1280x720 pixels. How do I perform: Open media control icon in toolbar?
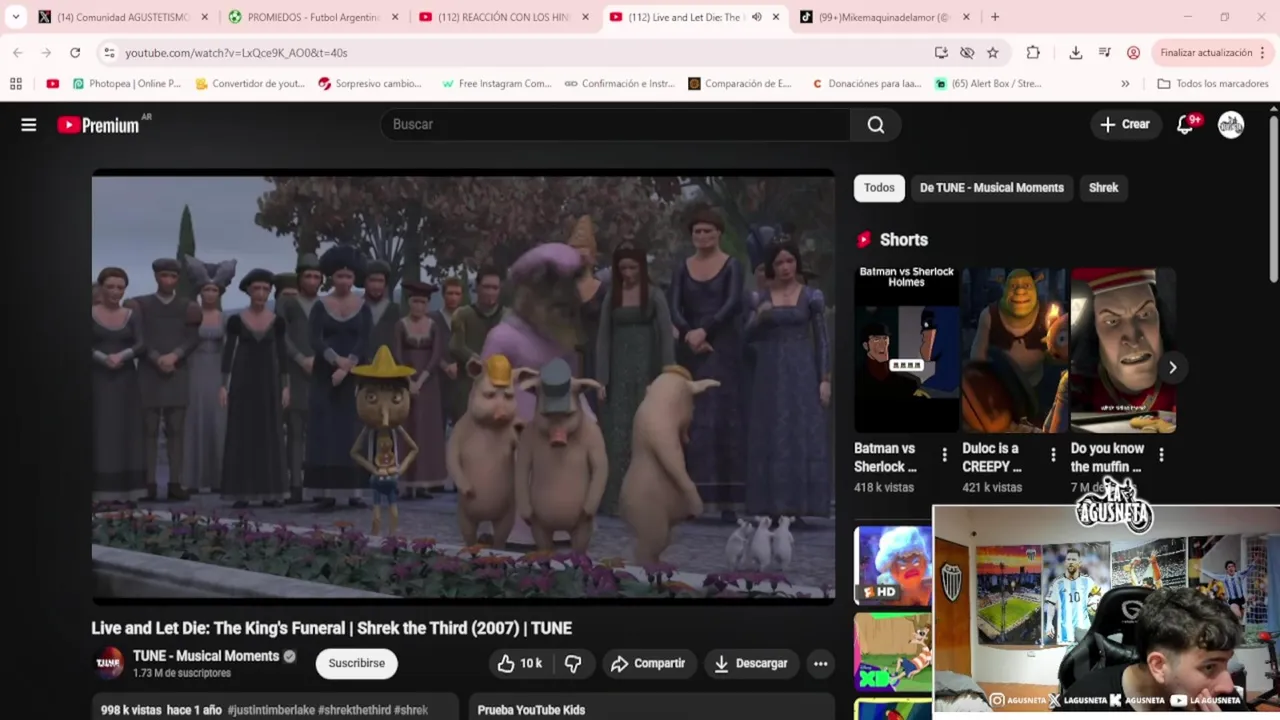pos(1104,52)
